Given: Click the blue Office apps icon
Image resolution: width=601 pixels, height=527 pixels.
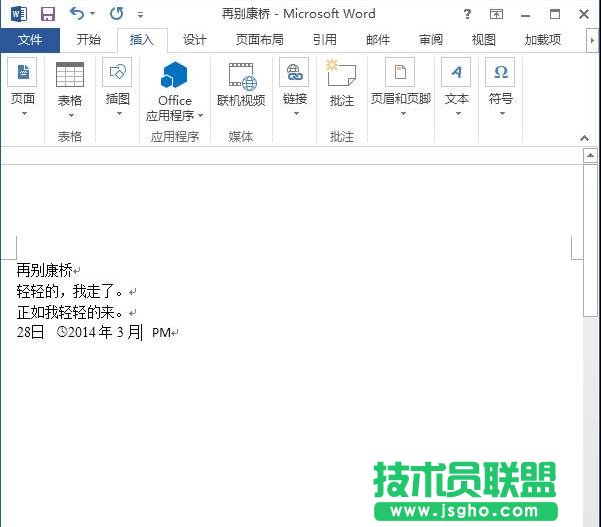Looking at the screenshot, I should coord(174,75).
